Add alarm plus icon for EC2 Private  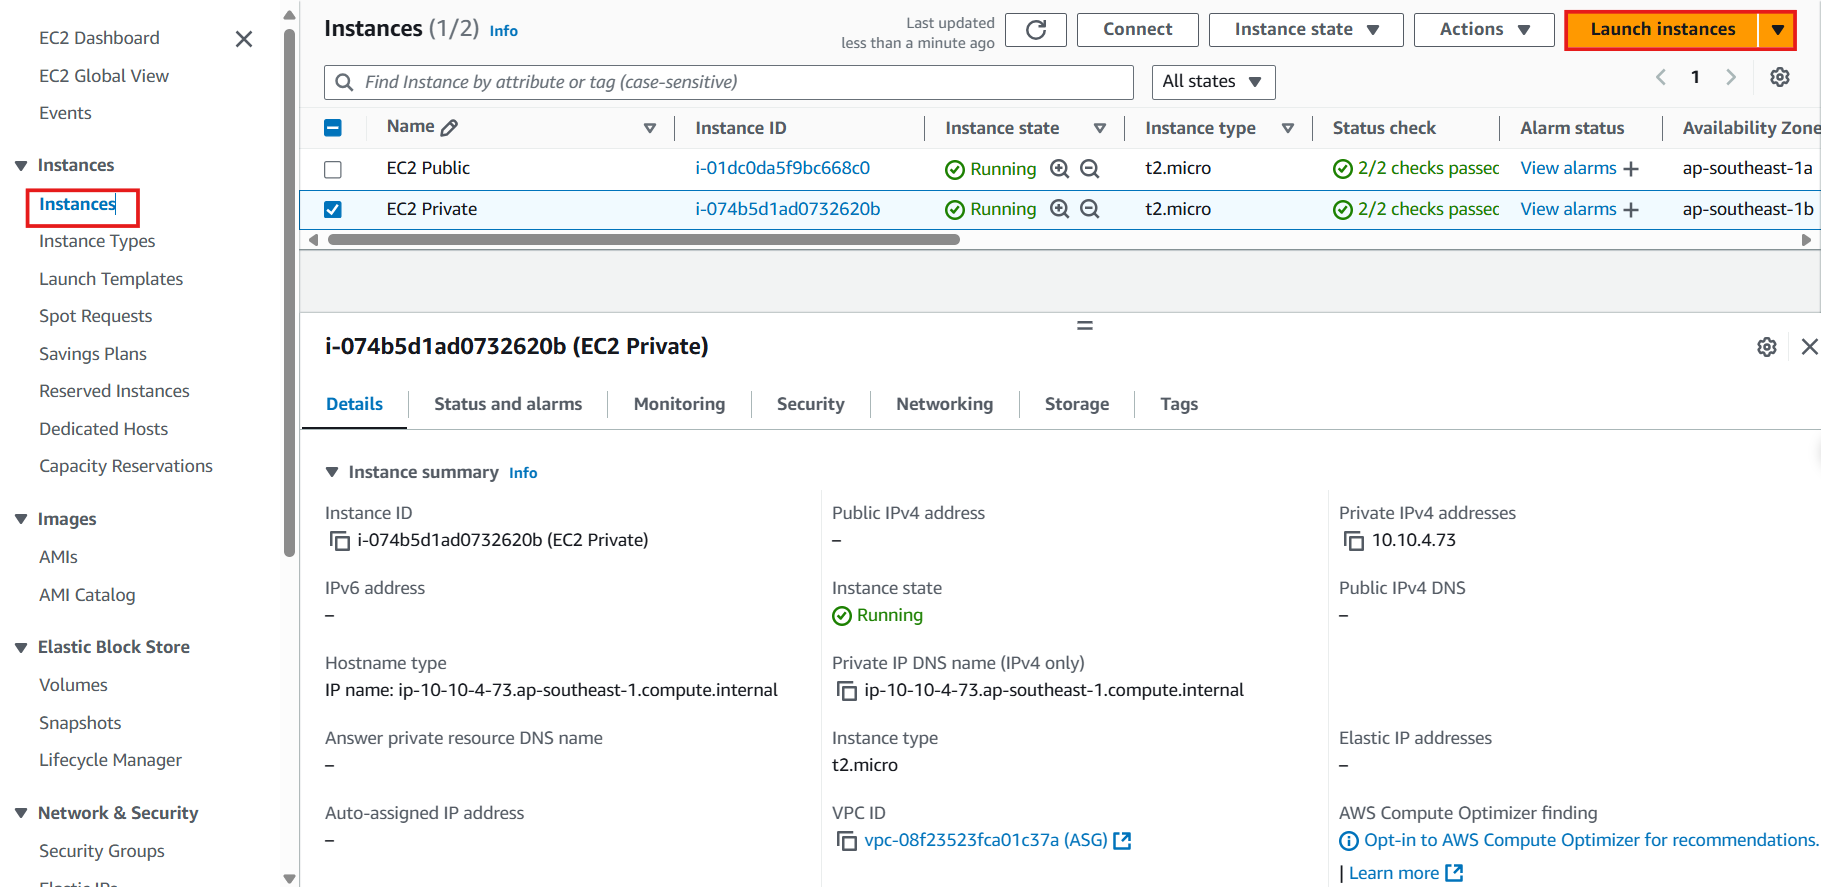1631,209
